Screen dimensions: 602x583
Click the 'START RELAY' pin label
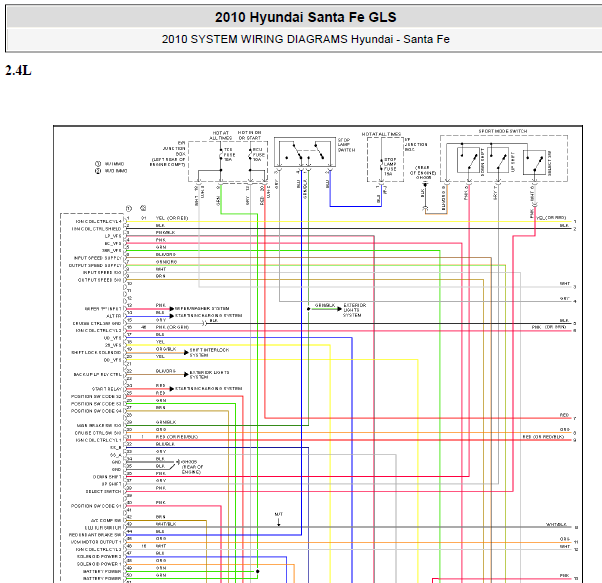click(107, 389)
